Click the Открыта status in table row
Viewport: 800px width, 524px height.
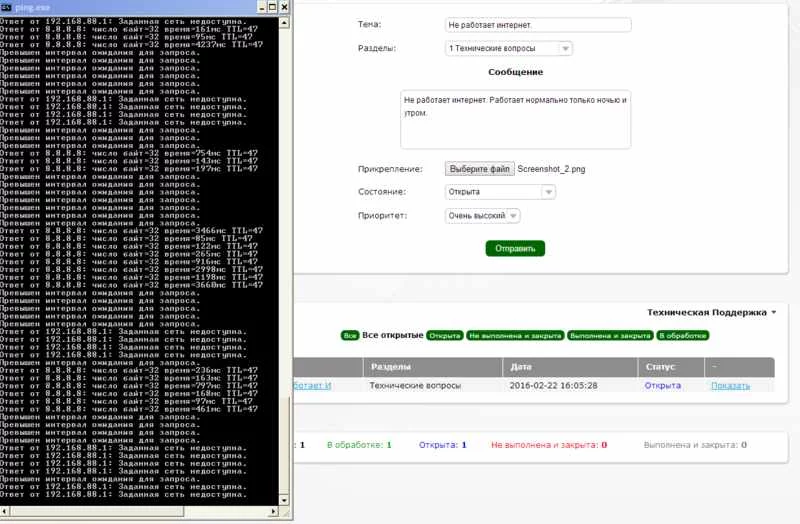663,386
